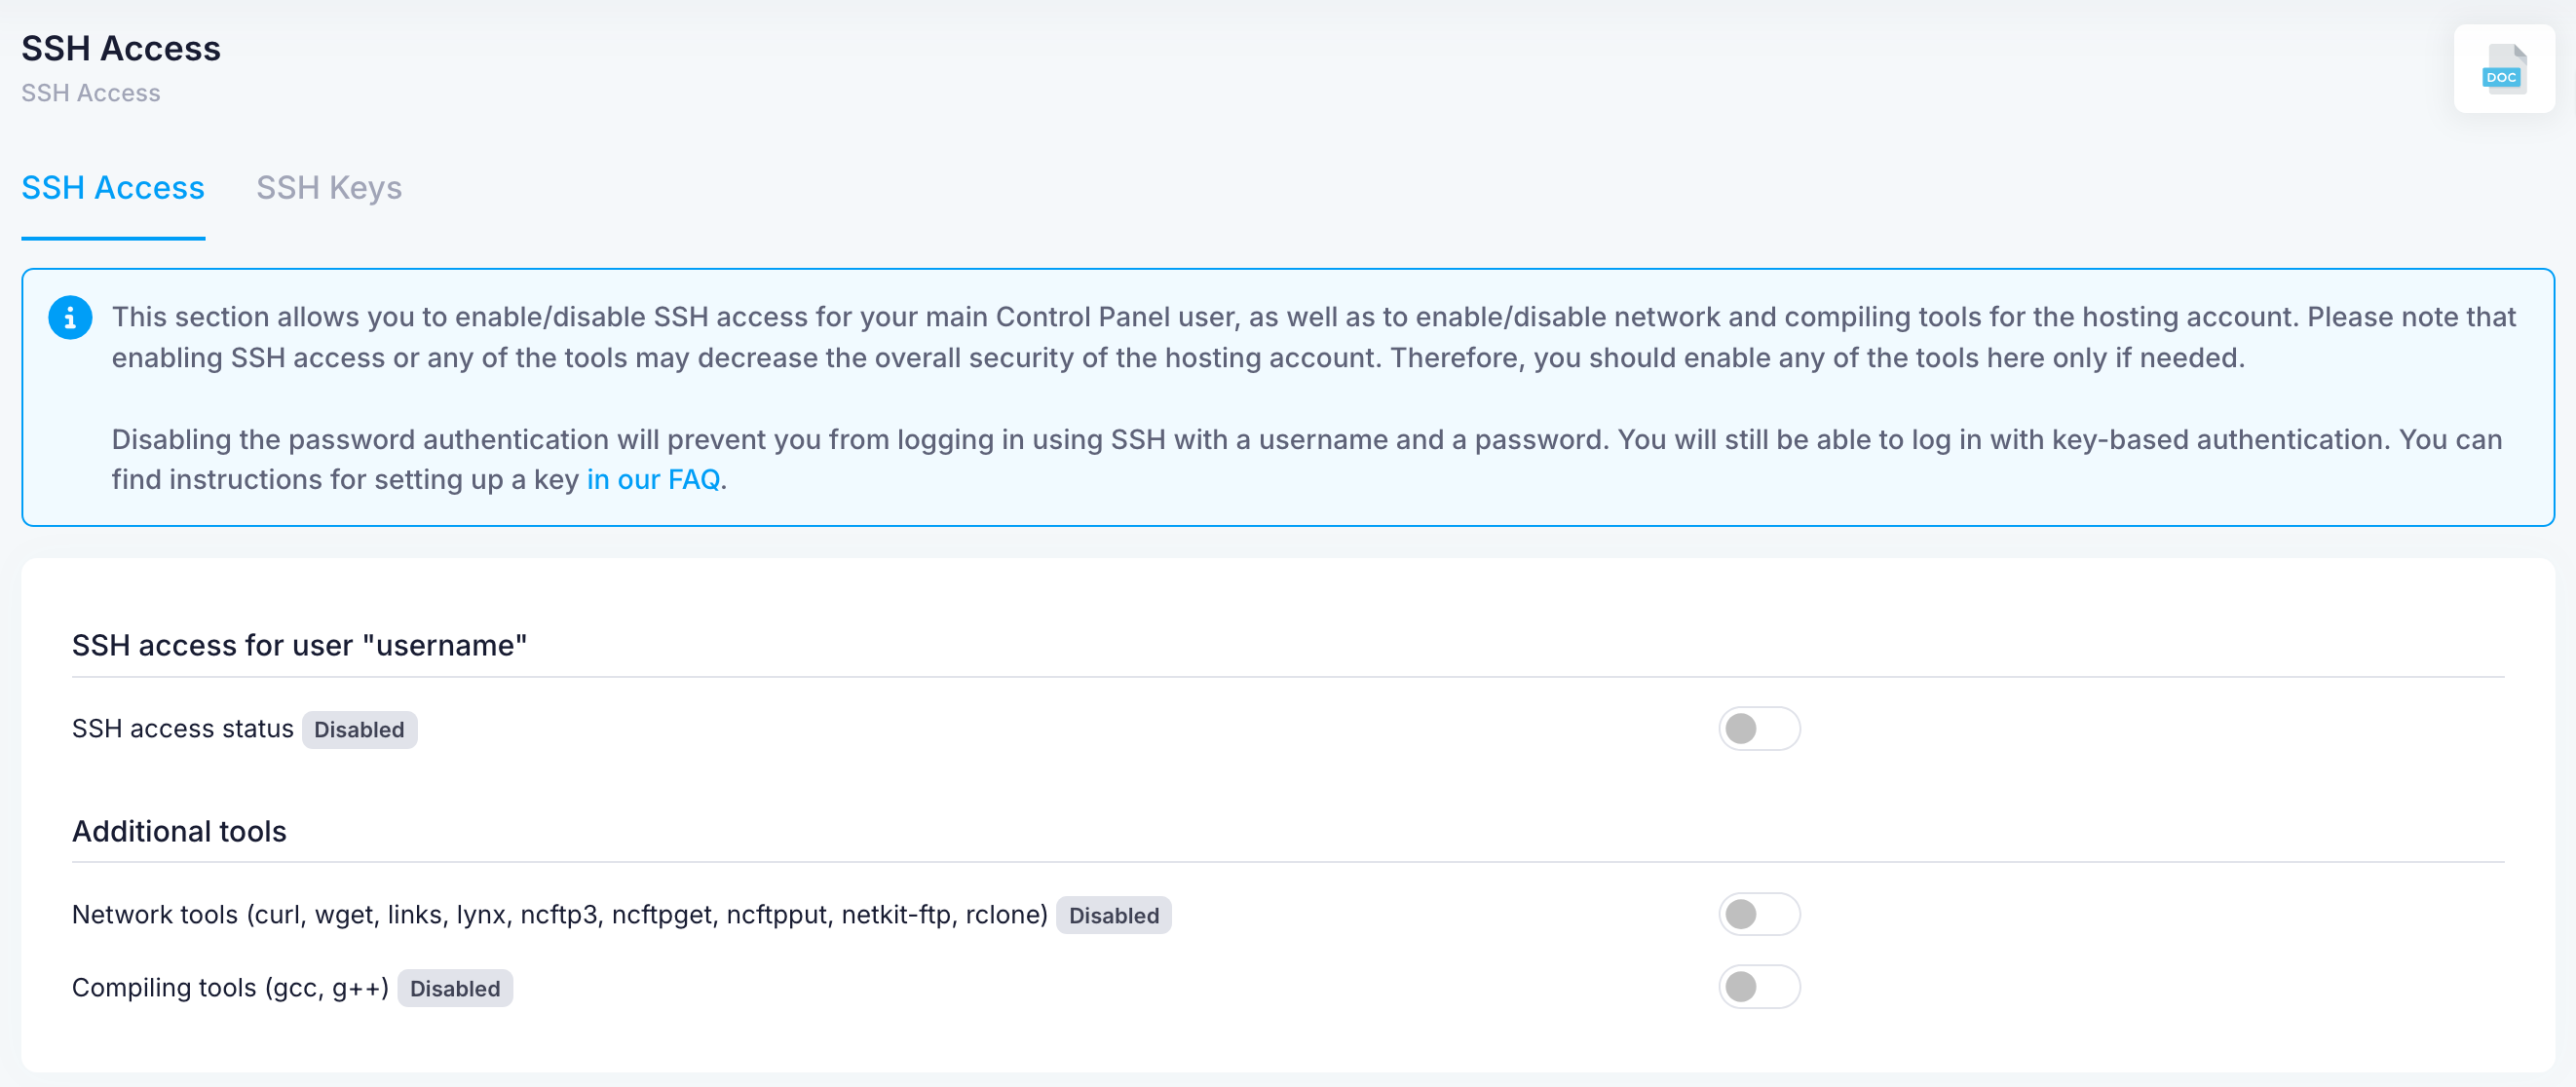Image resolution: width=2576 pixels, height=1087 pixels.
Task: Switch to the SSH Keys tab
Action: [x=329, y=188]
